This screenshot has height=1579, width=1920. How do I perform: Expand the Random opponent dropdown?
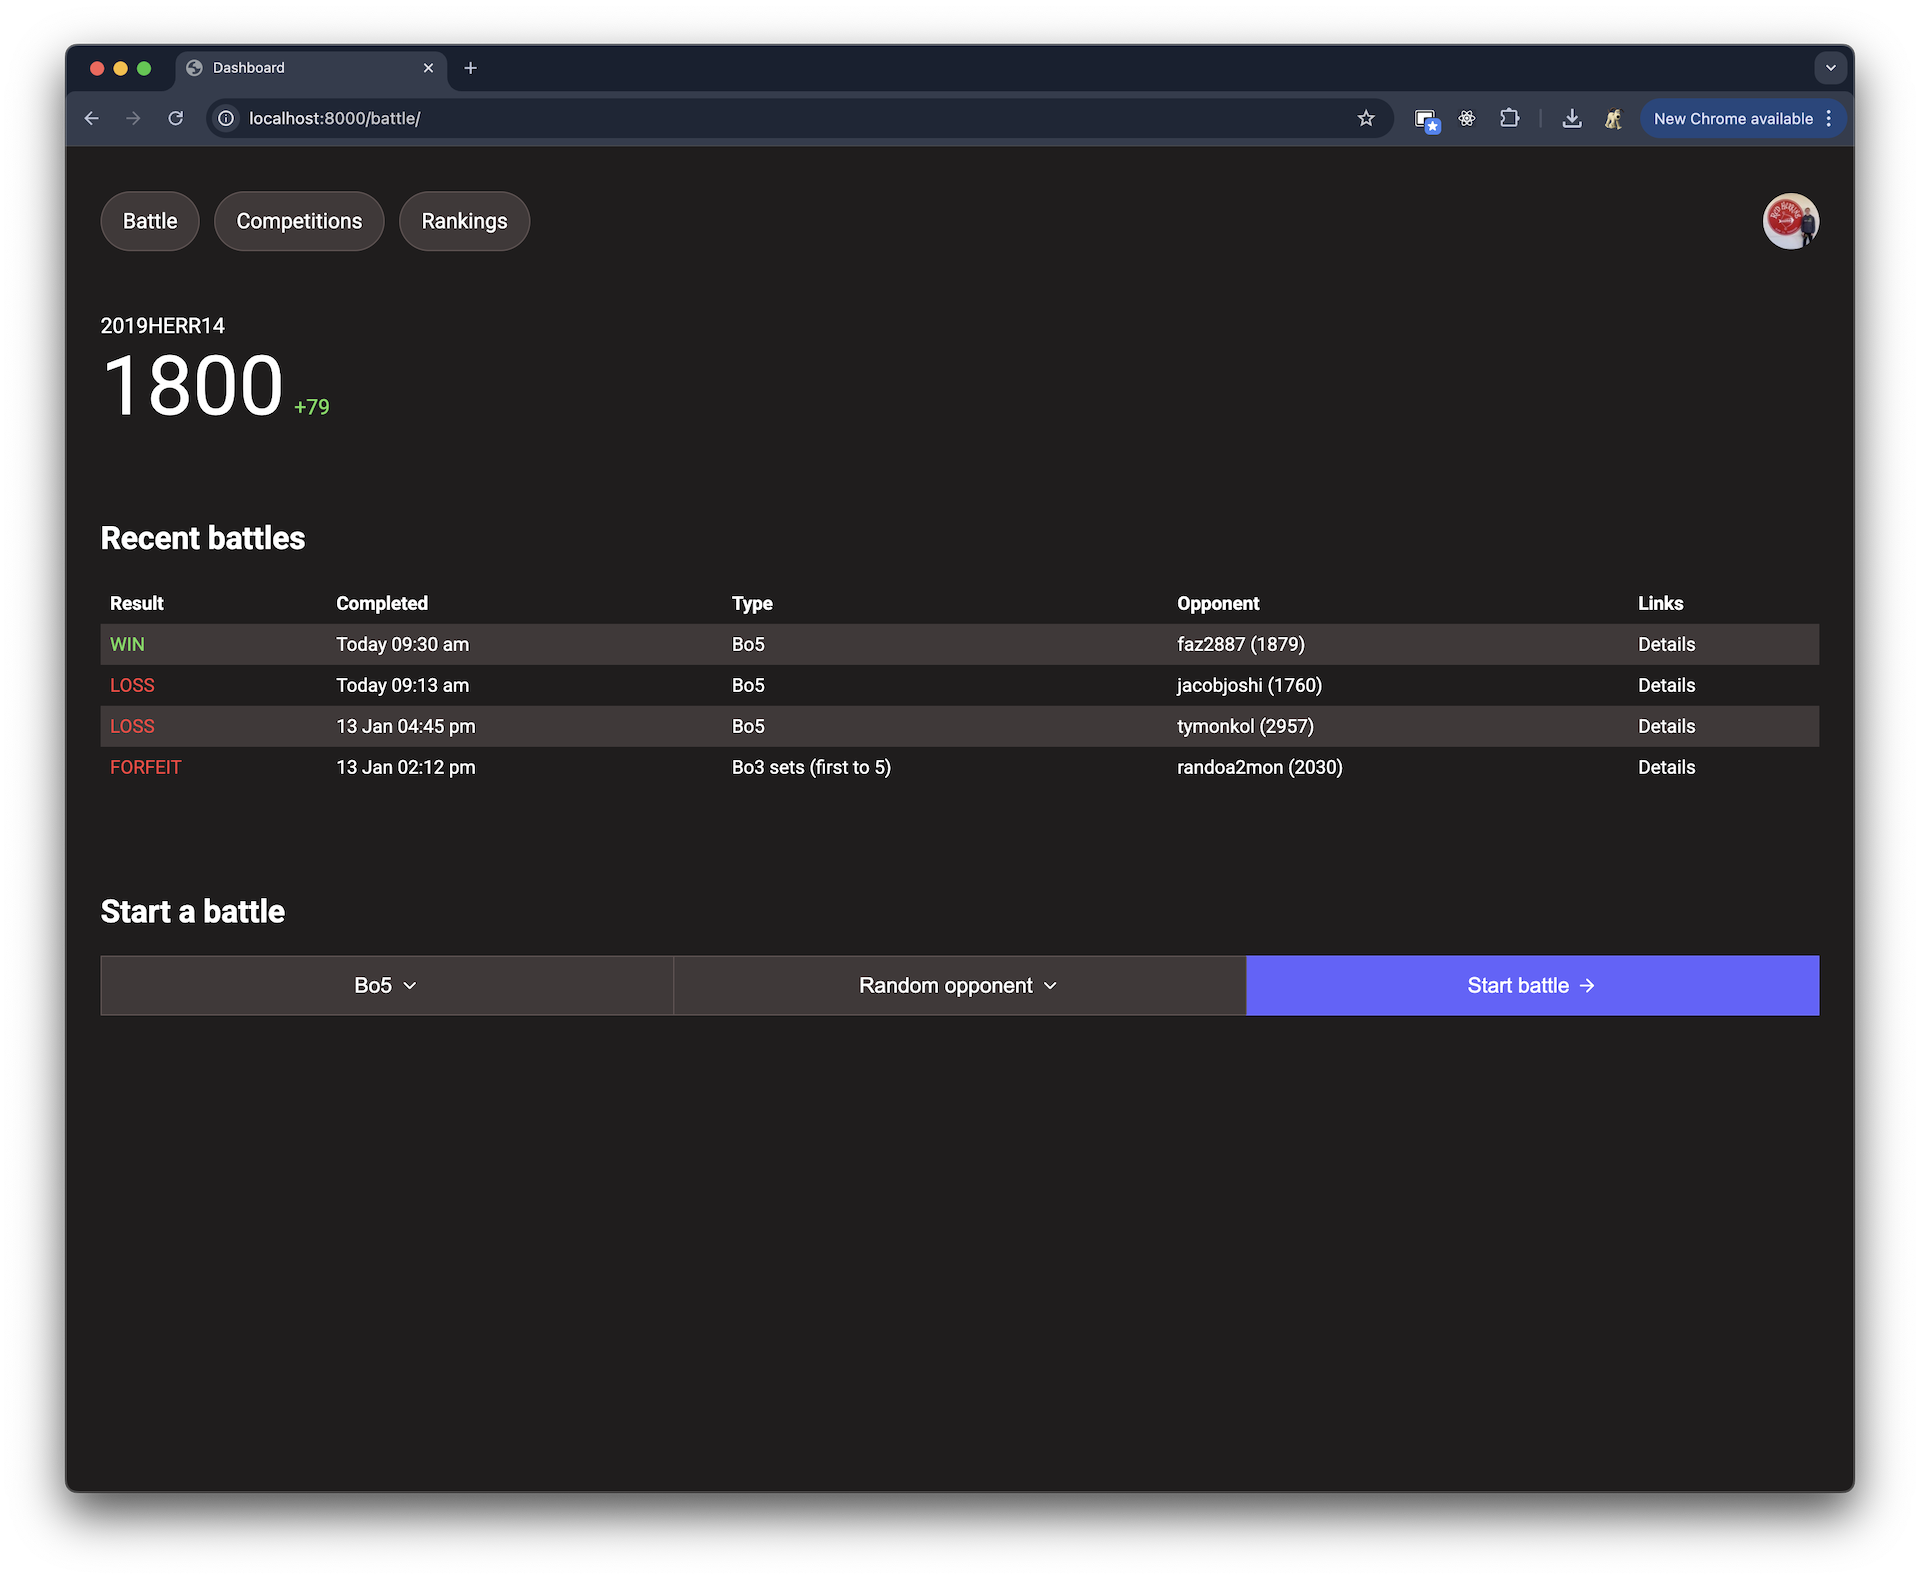click(958, 985)
